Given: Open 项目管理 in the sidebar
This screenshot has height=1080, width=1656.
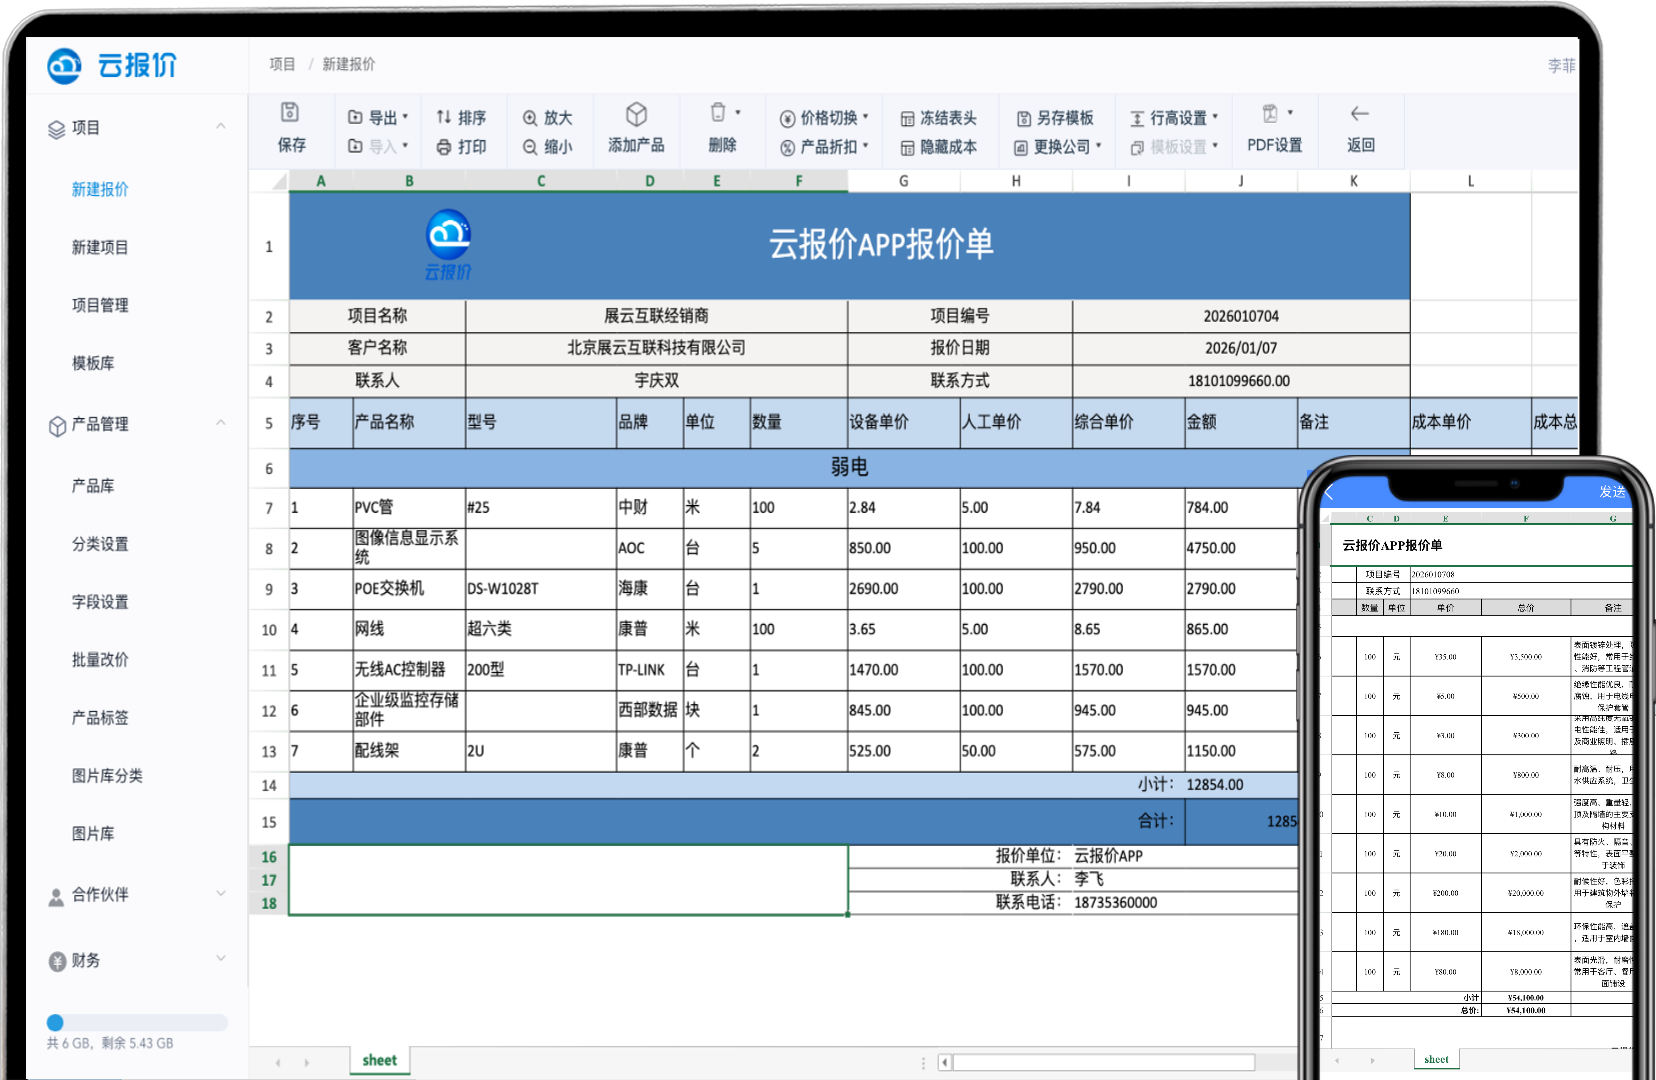Looking at the screenshot, I should (100, 305).
